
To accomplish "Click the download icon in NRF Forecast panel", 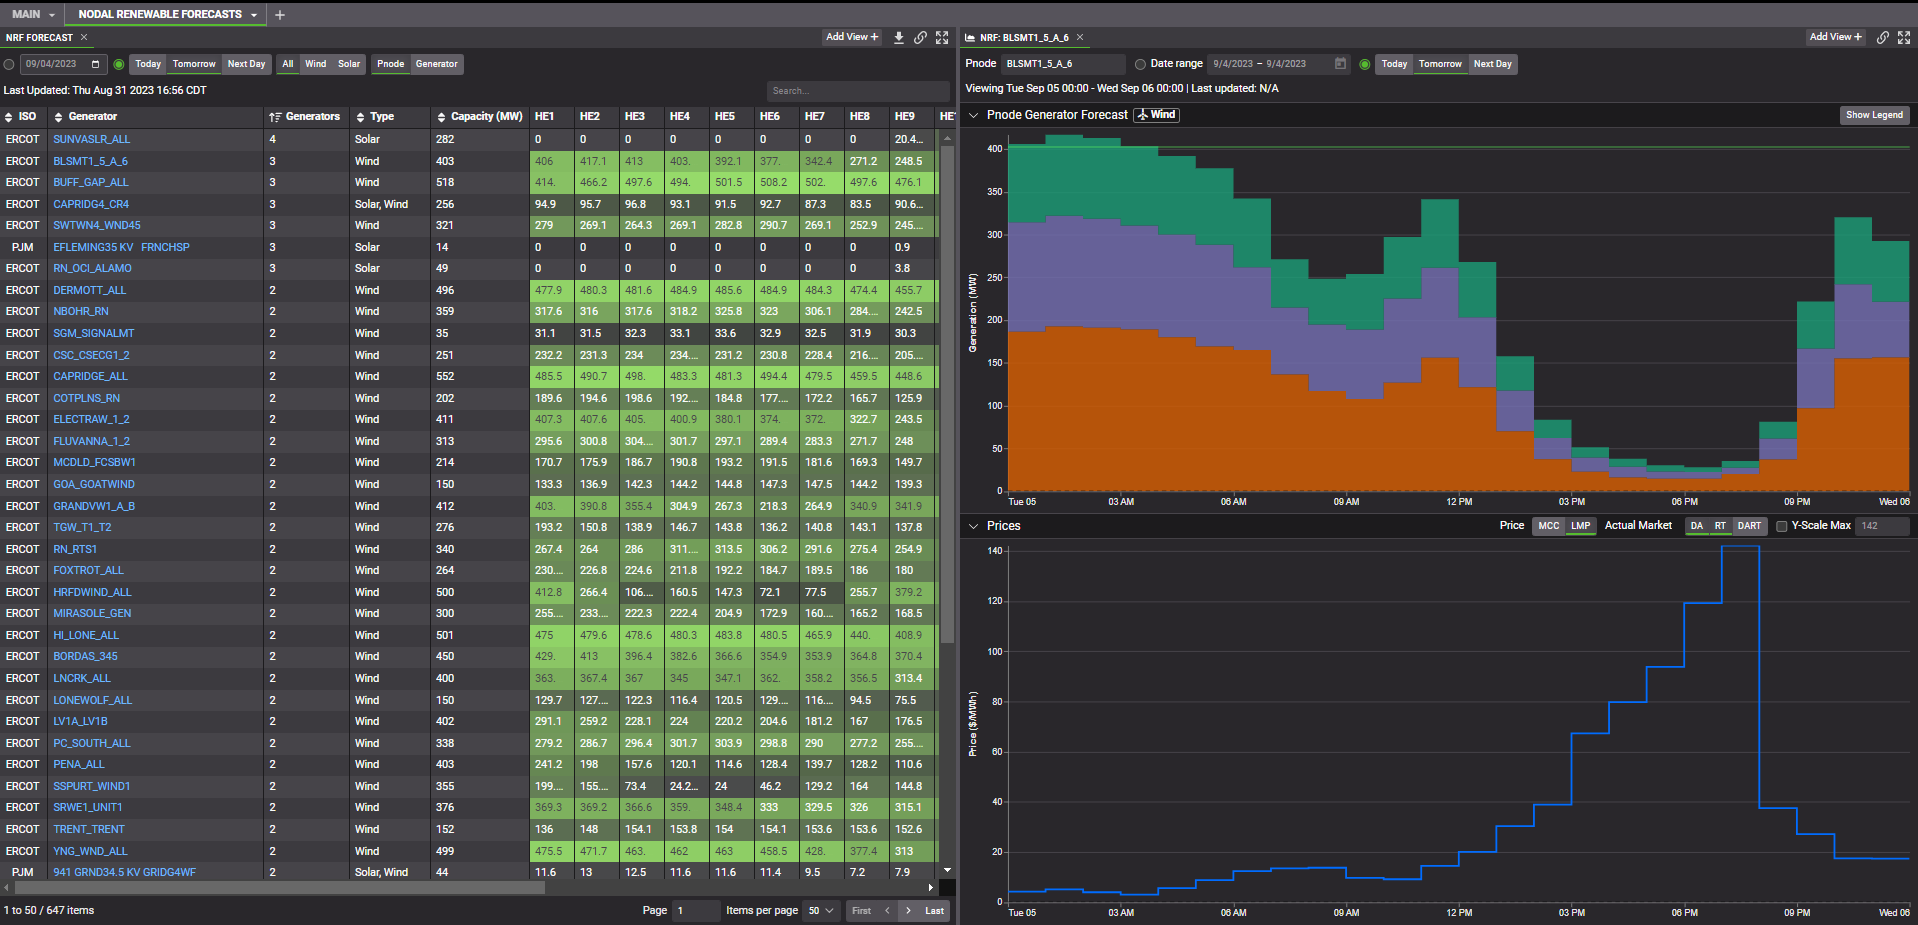I will [898, 38].
